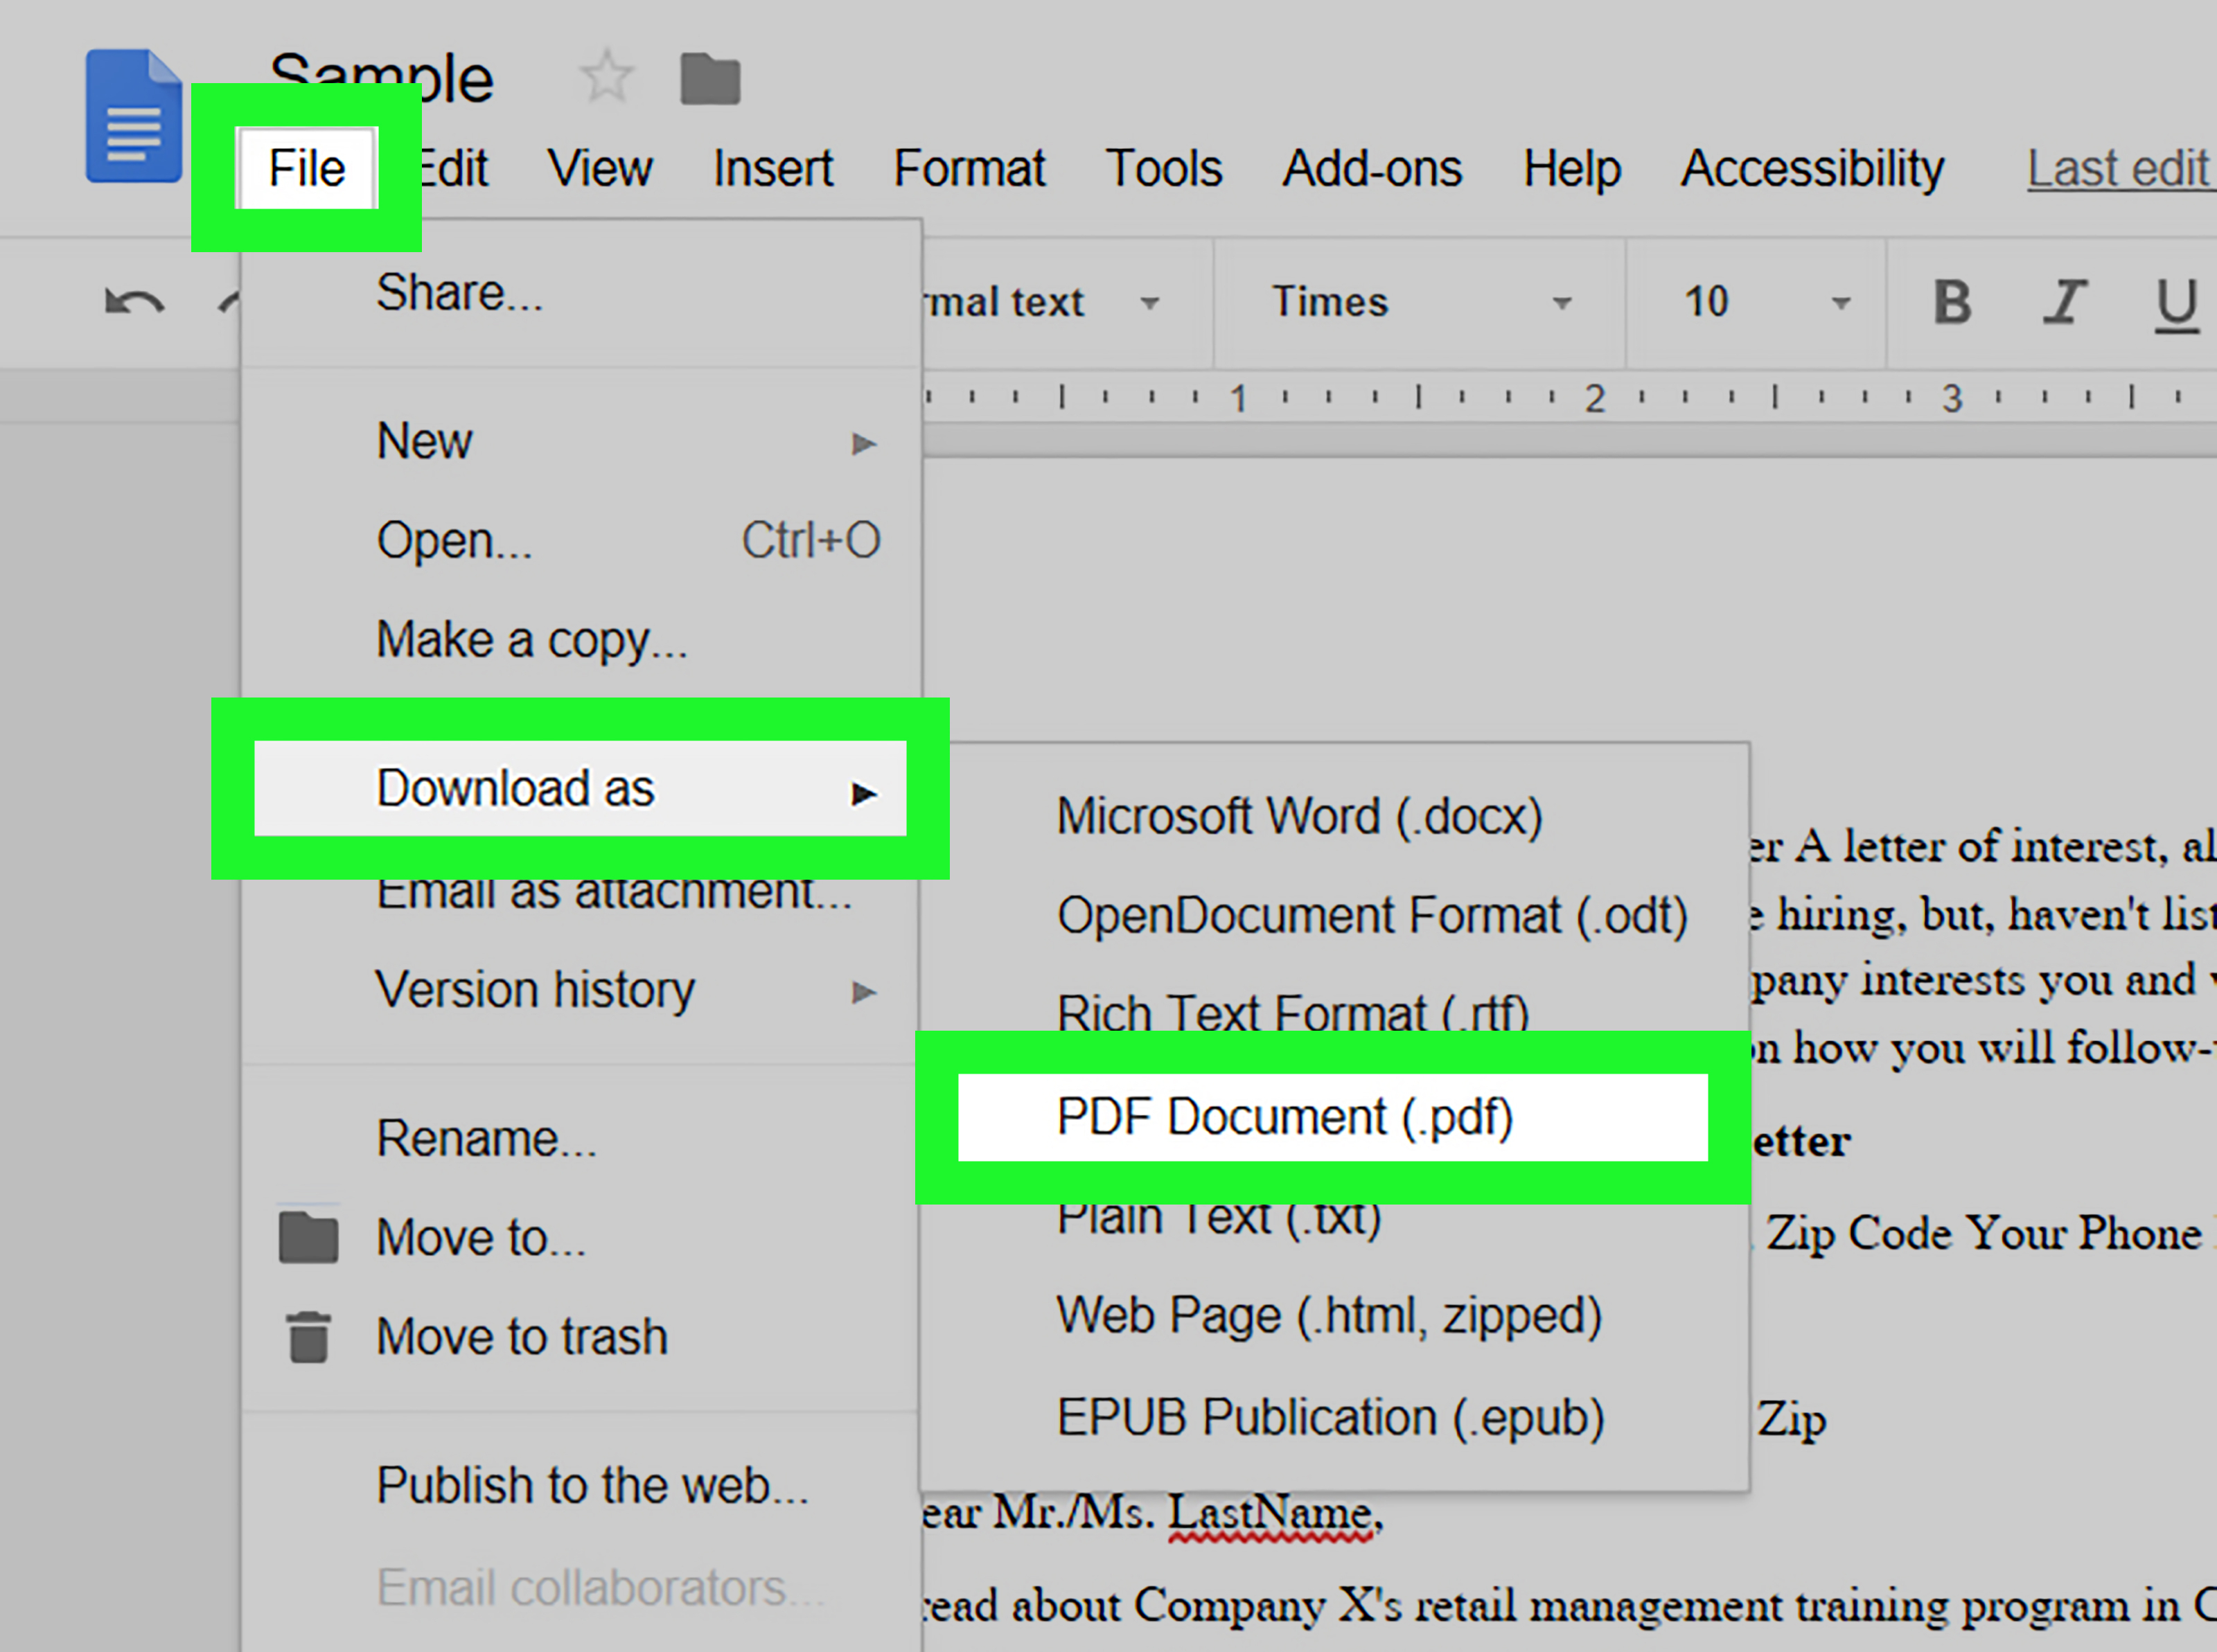
Task: Click the Google Docs document icon
Action: click(132, 113)
